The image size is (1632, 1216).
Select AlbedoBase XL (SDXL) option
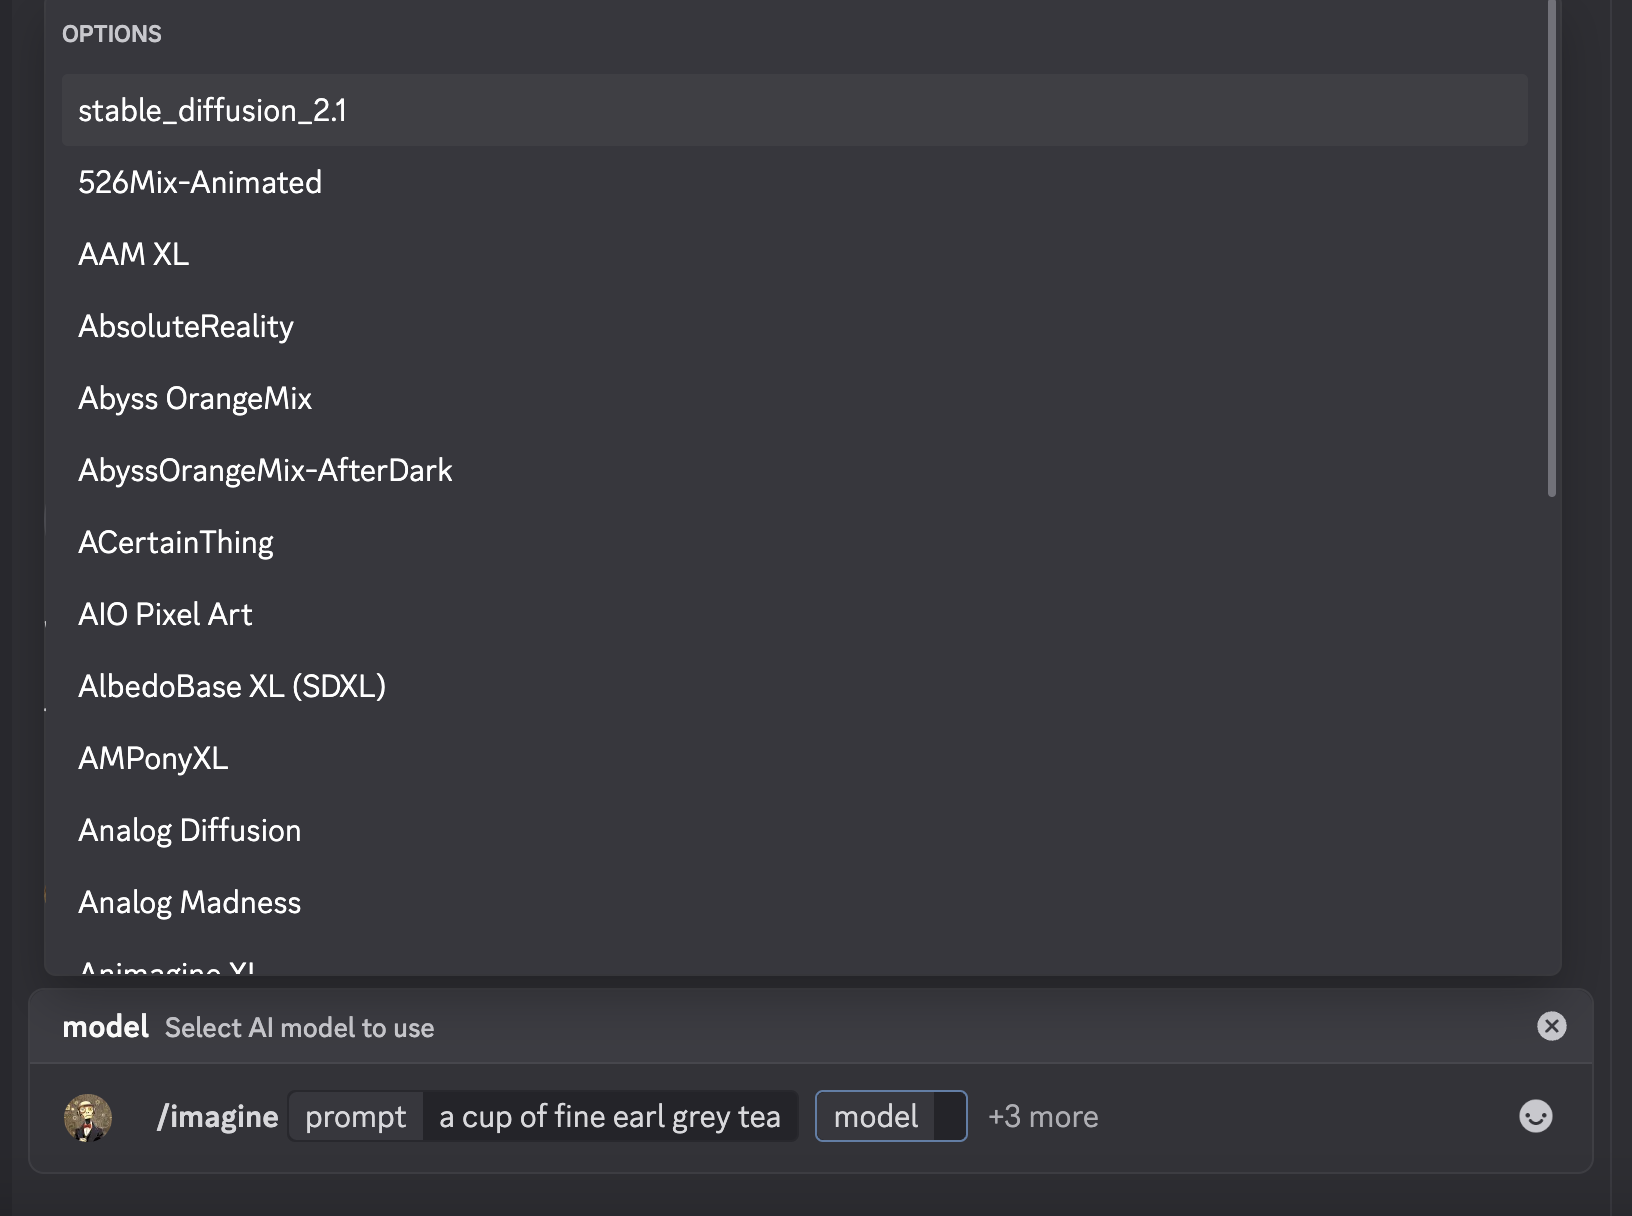point(795,686)
